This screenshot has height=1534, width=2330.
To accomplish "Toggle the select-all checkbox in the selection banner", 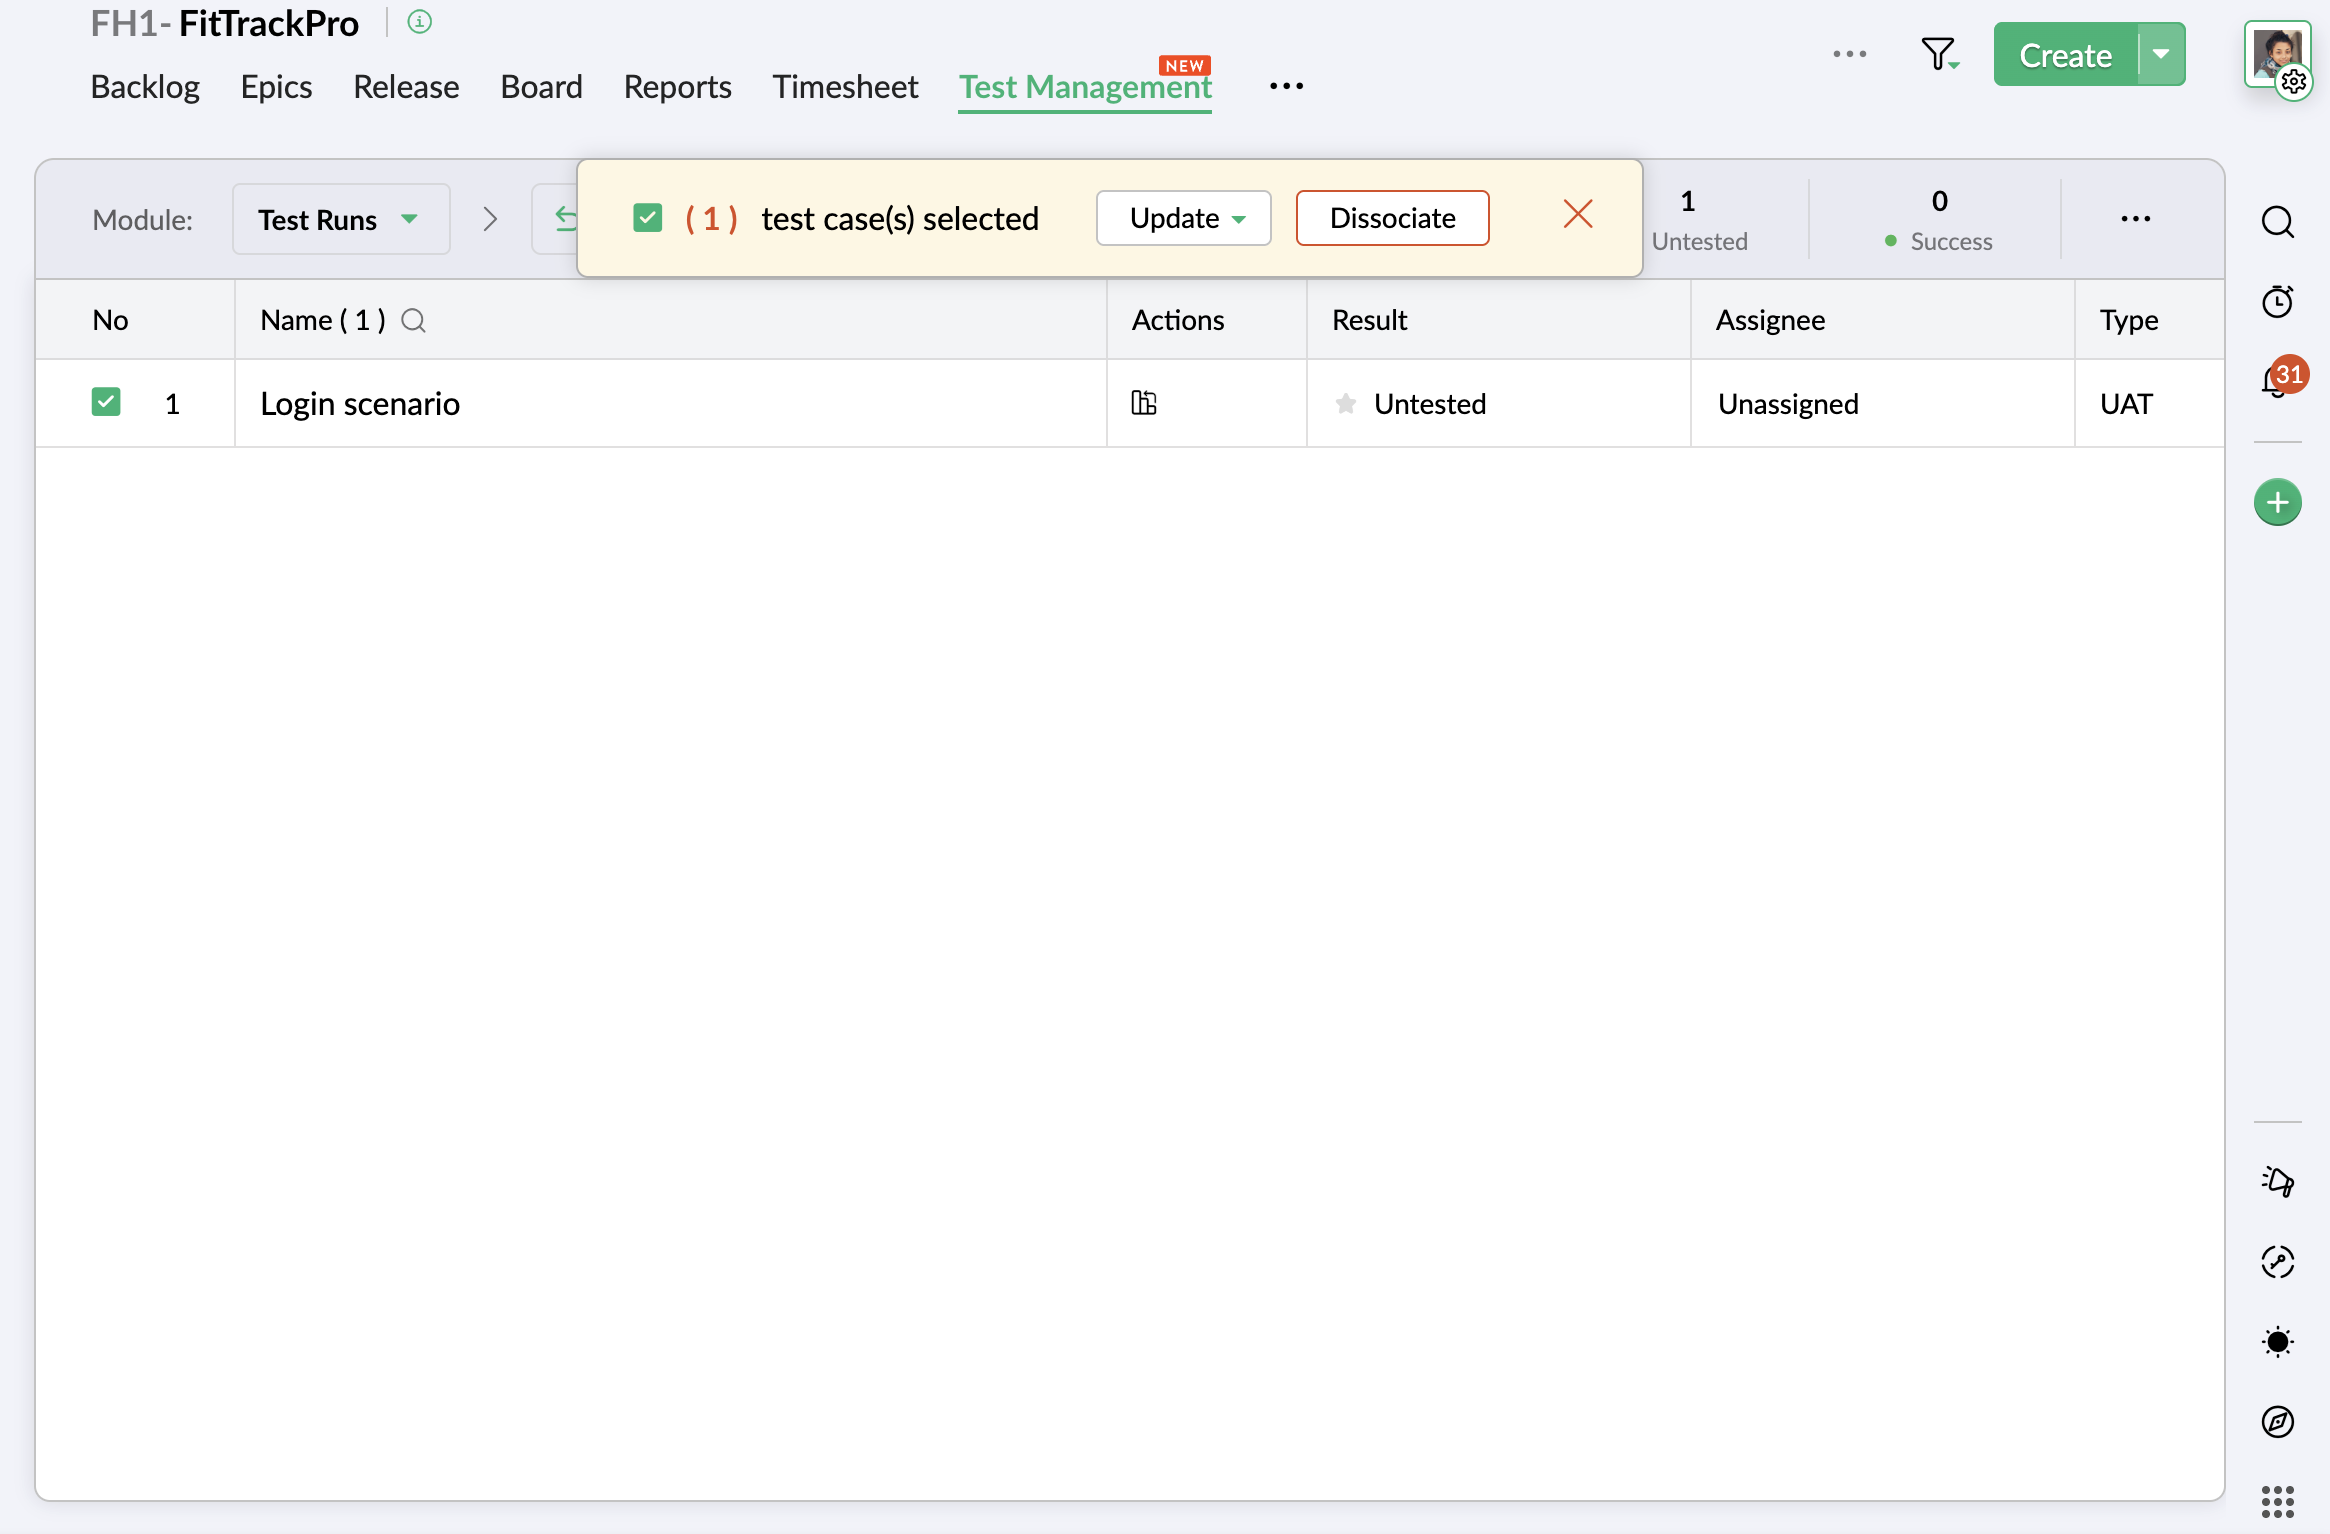I will 648,218.
